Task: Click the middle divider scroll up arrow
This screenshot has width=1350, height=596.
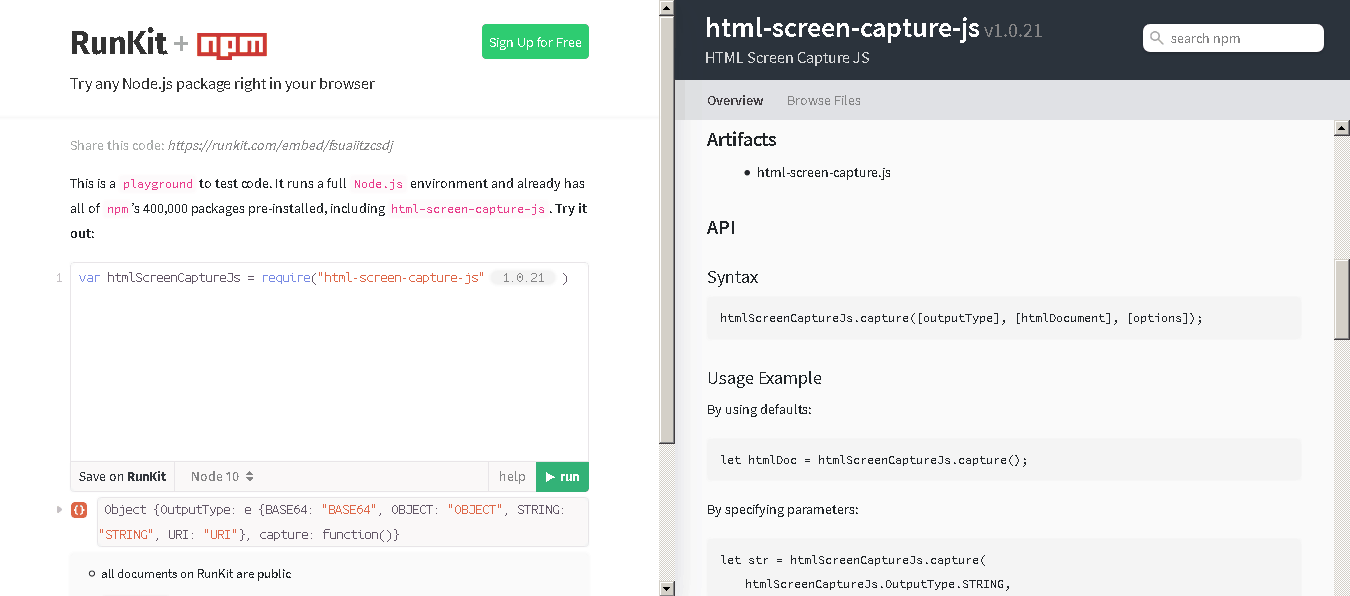Action: point(667,7)
